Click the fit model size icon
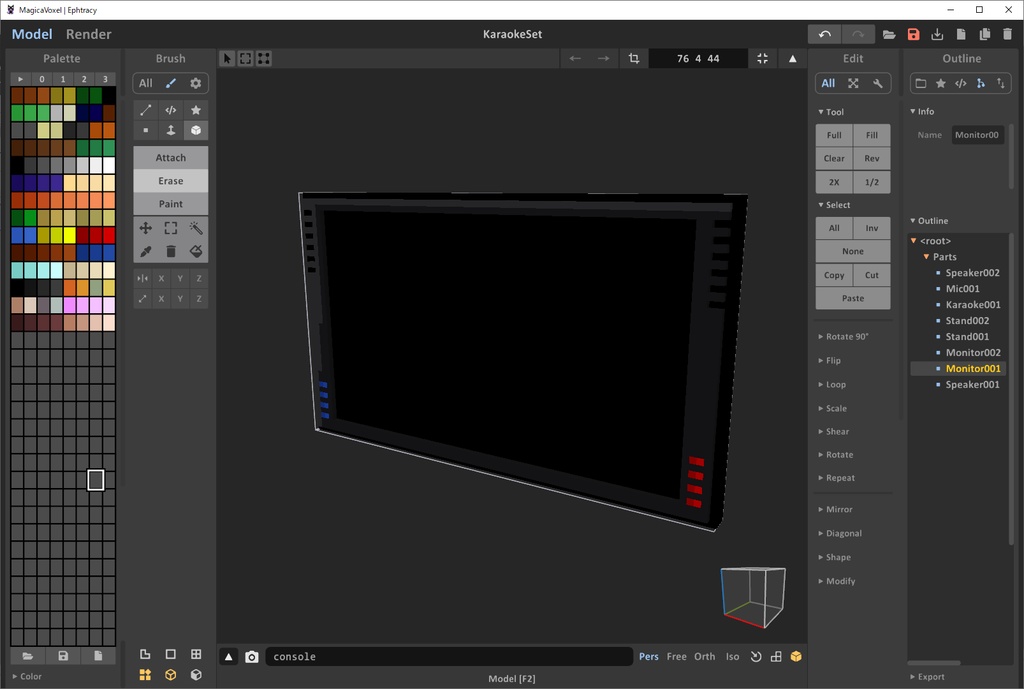 (762, 59)
